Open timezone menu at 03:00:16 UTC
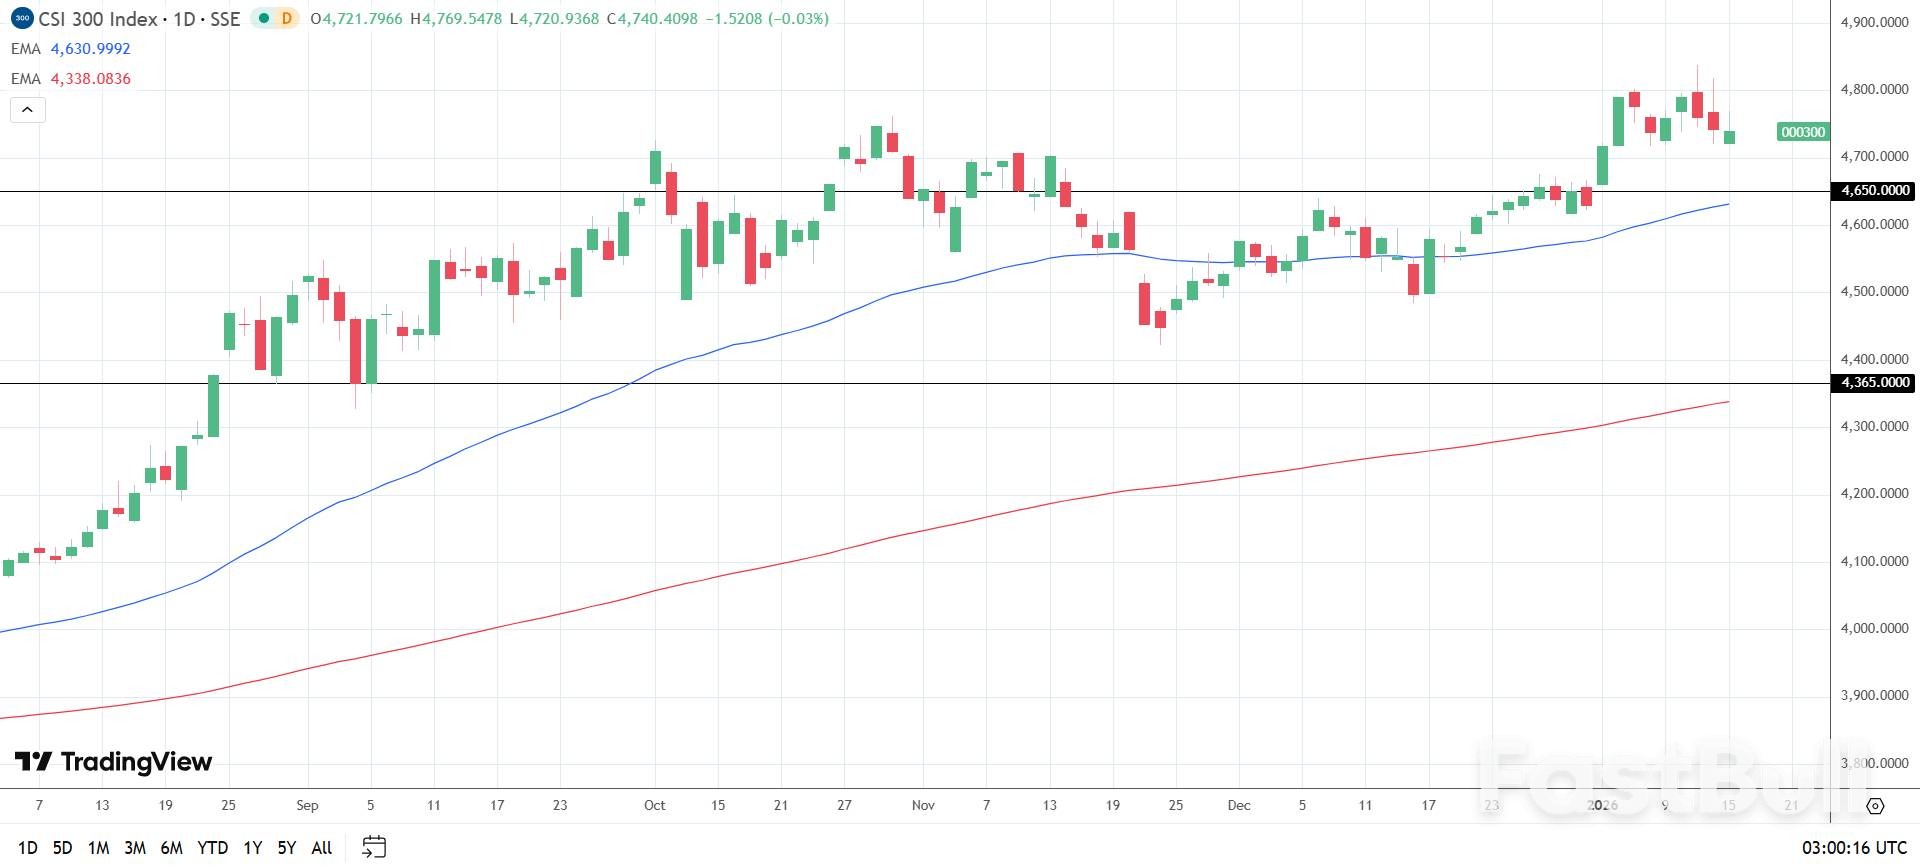This screenshot has height=868, width=1920. (x=1854, y=848)
